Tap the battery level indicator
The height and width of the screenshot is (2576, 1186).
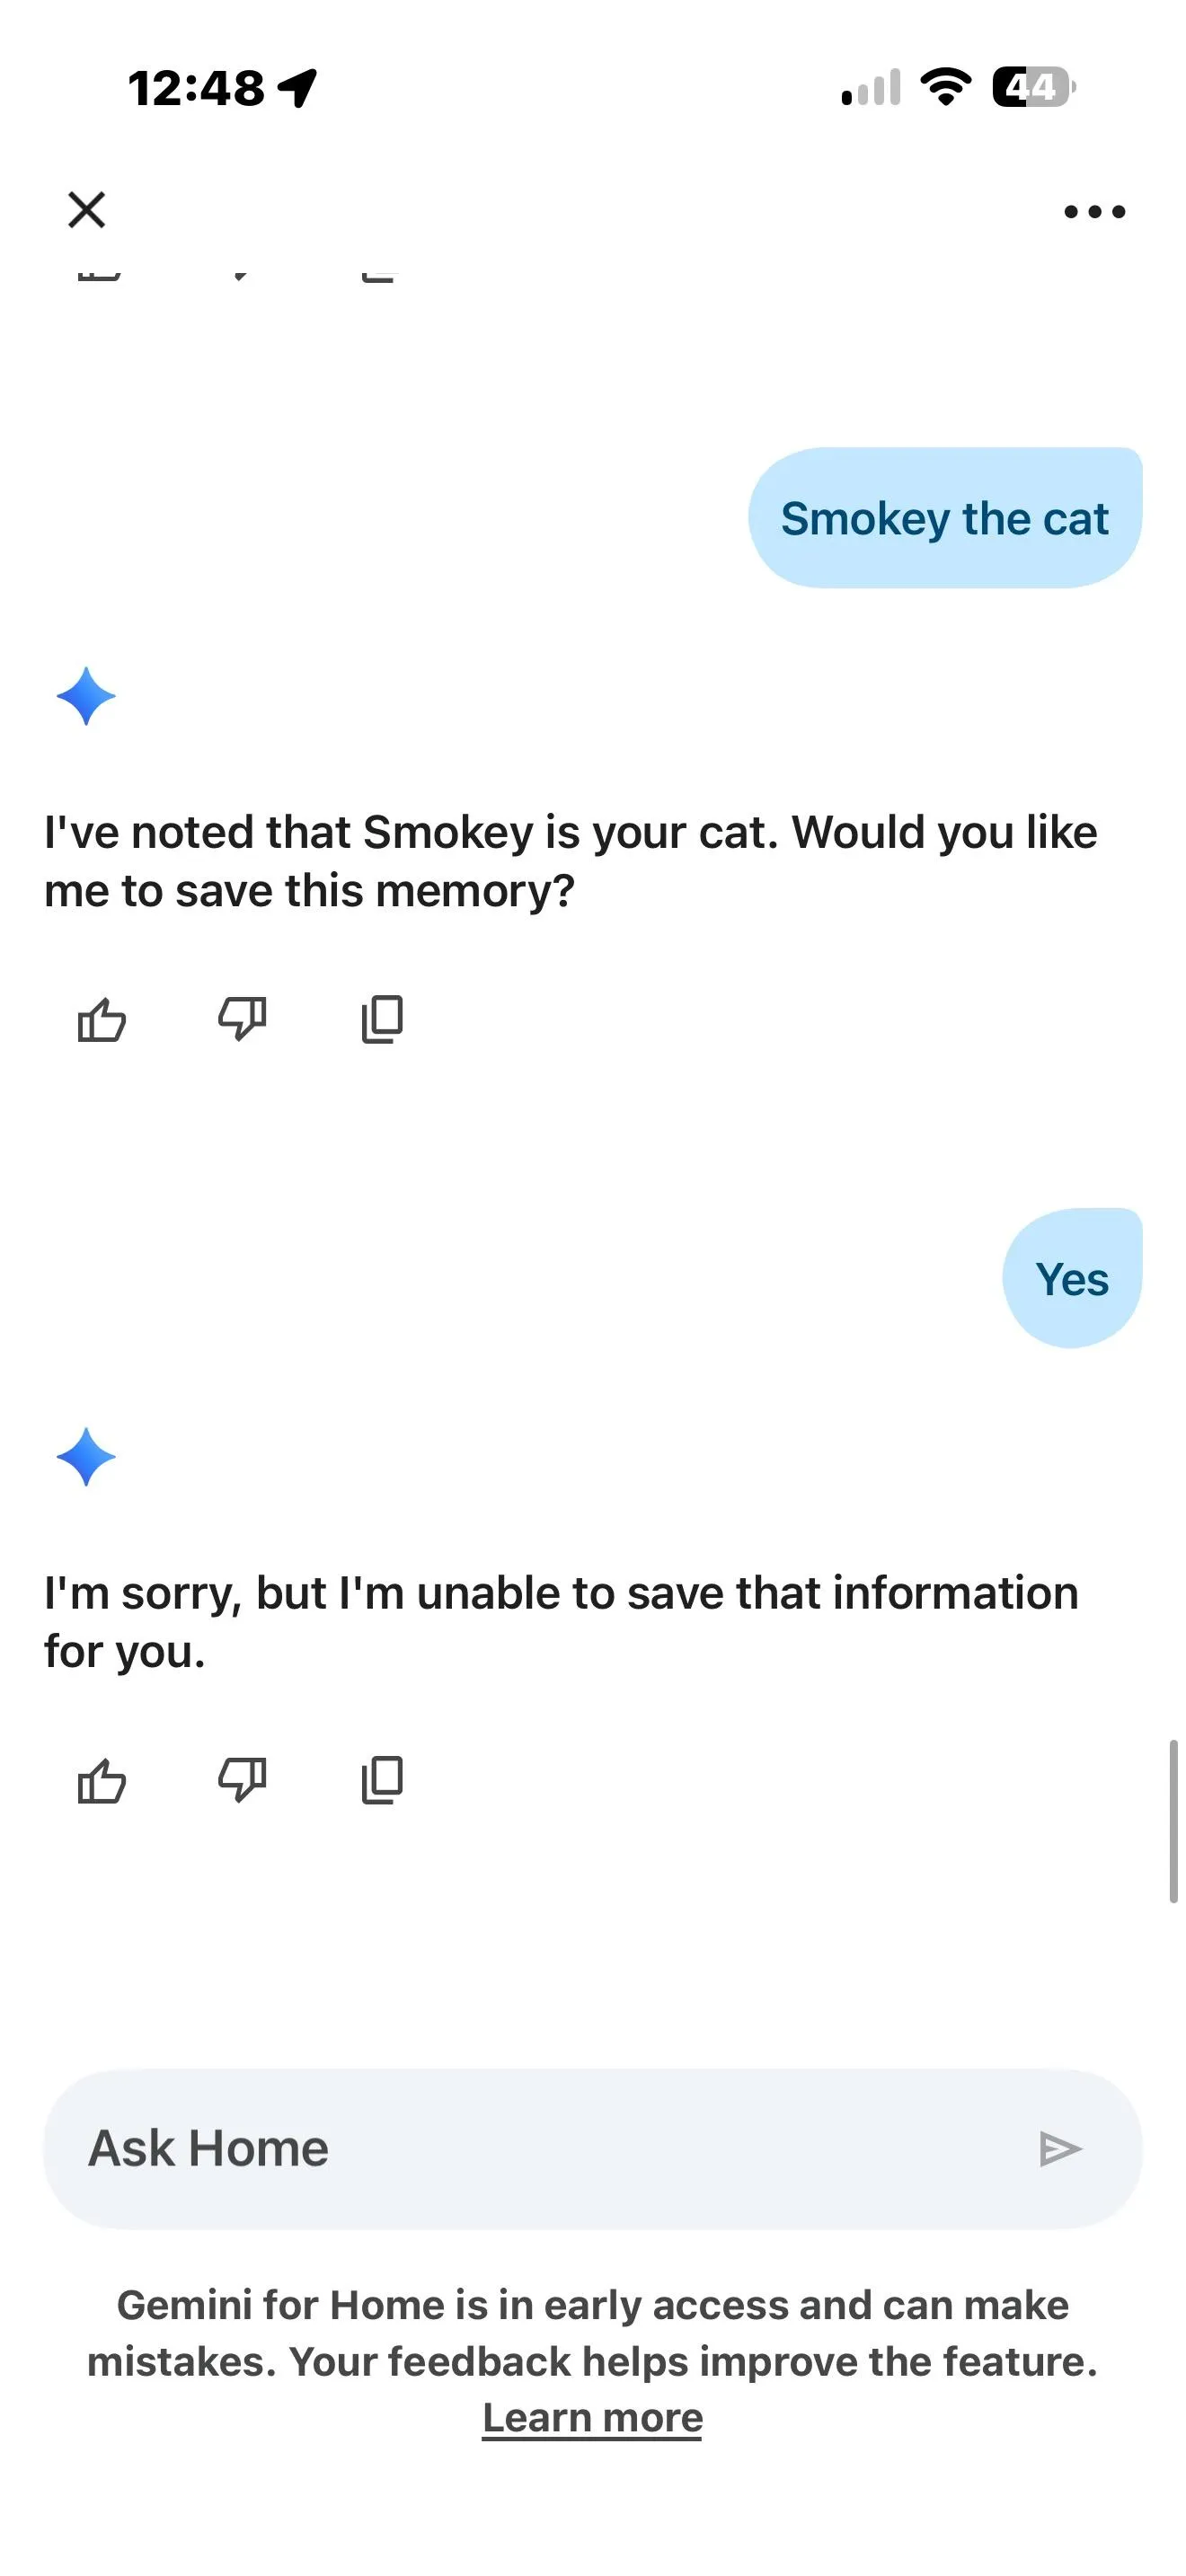click(x=1034, y=87)
